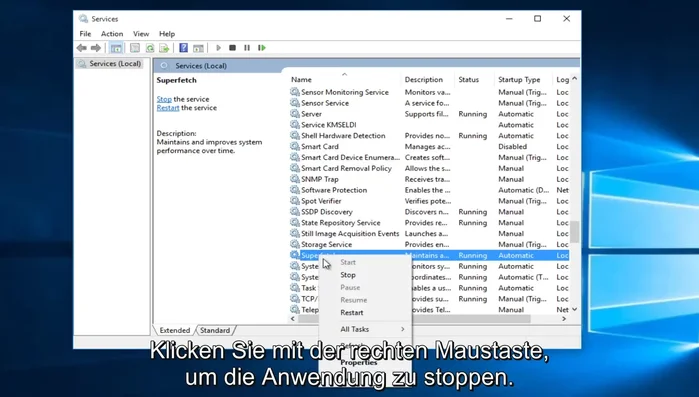This screenshot has height=397, width=699.
Task: Choose Stop in the context menu
Action: pos(366,275)
